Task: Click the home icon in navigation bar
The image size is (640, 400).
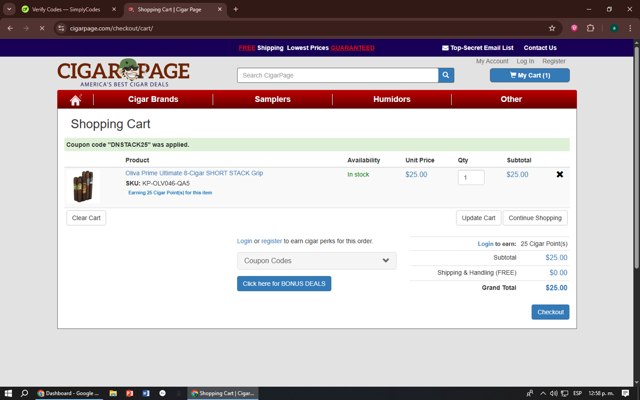Action: coord(75,100)
